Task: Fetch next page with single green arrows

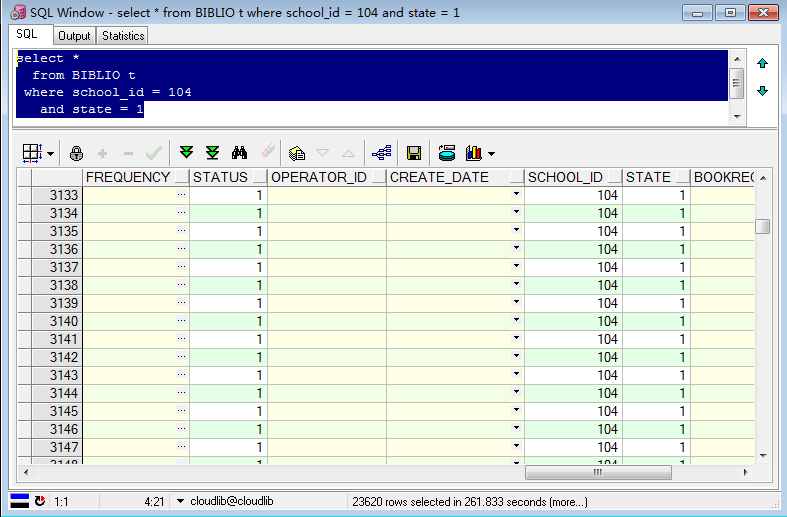Action: coord(186,153)
